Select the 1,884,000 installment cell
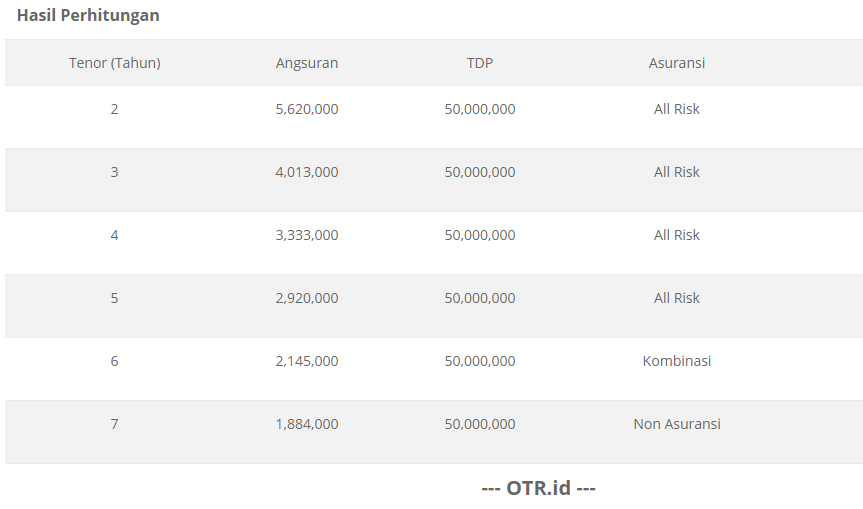Viewport: 863px width, 509px height. pos(307,424)
